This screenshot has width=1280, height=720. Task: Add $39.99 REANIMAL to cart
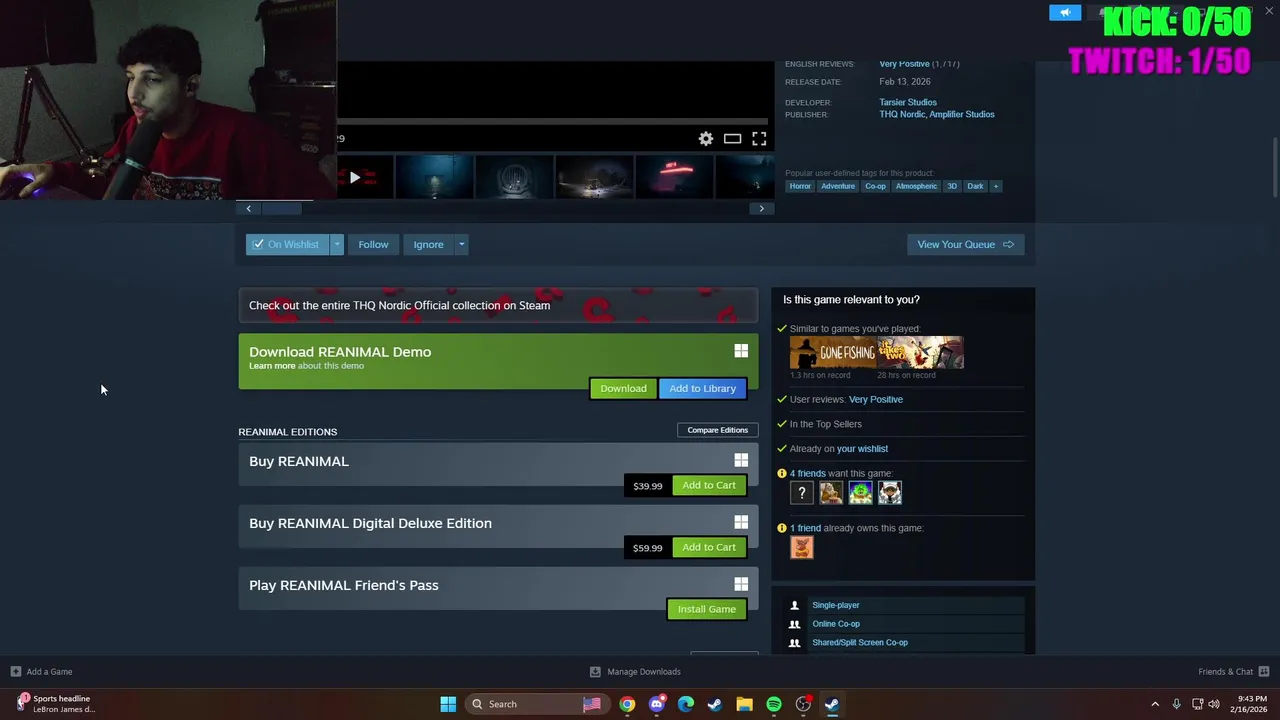(x=709, y=485)
